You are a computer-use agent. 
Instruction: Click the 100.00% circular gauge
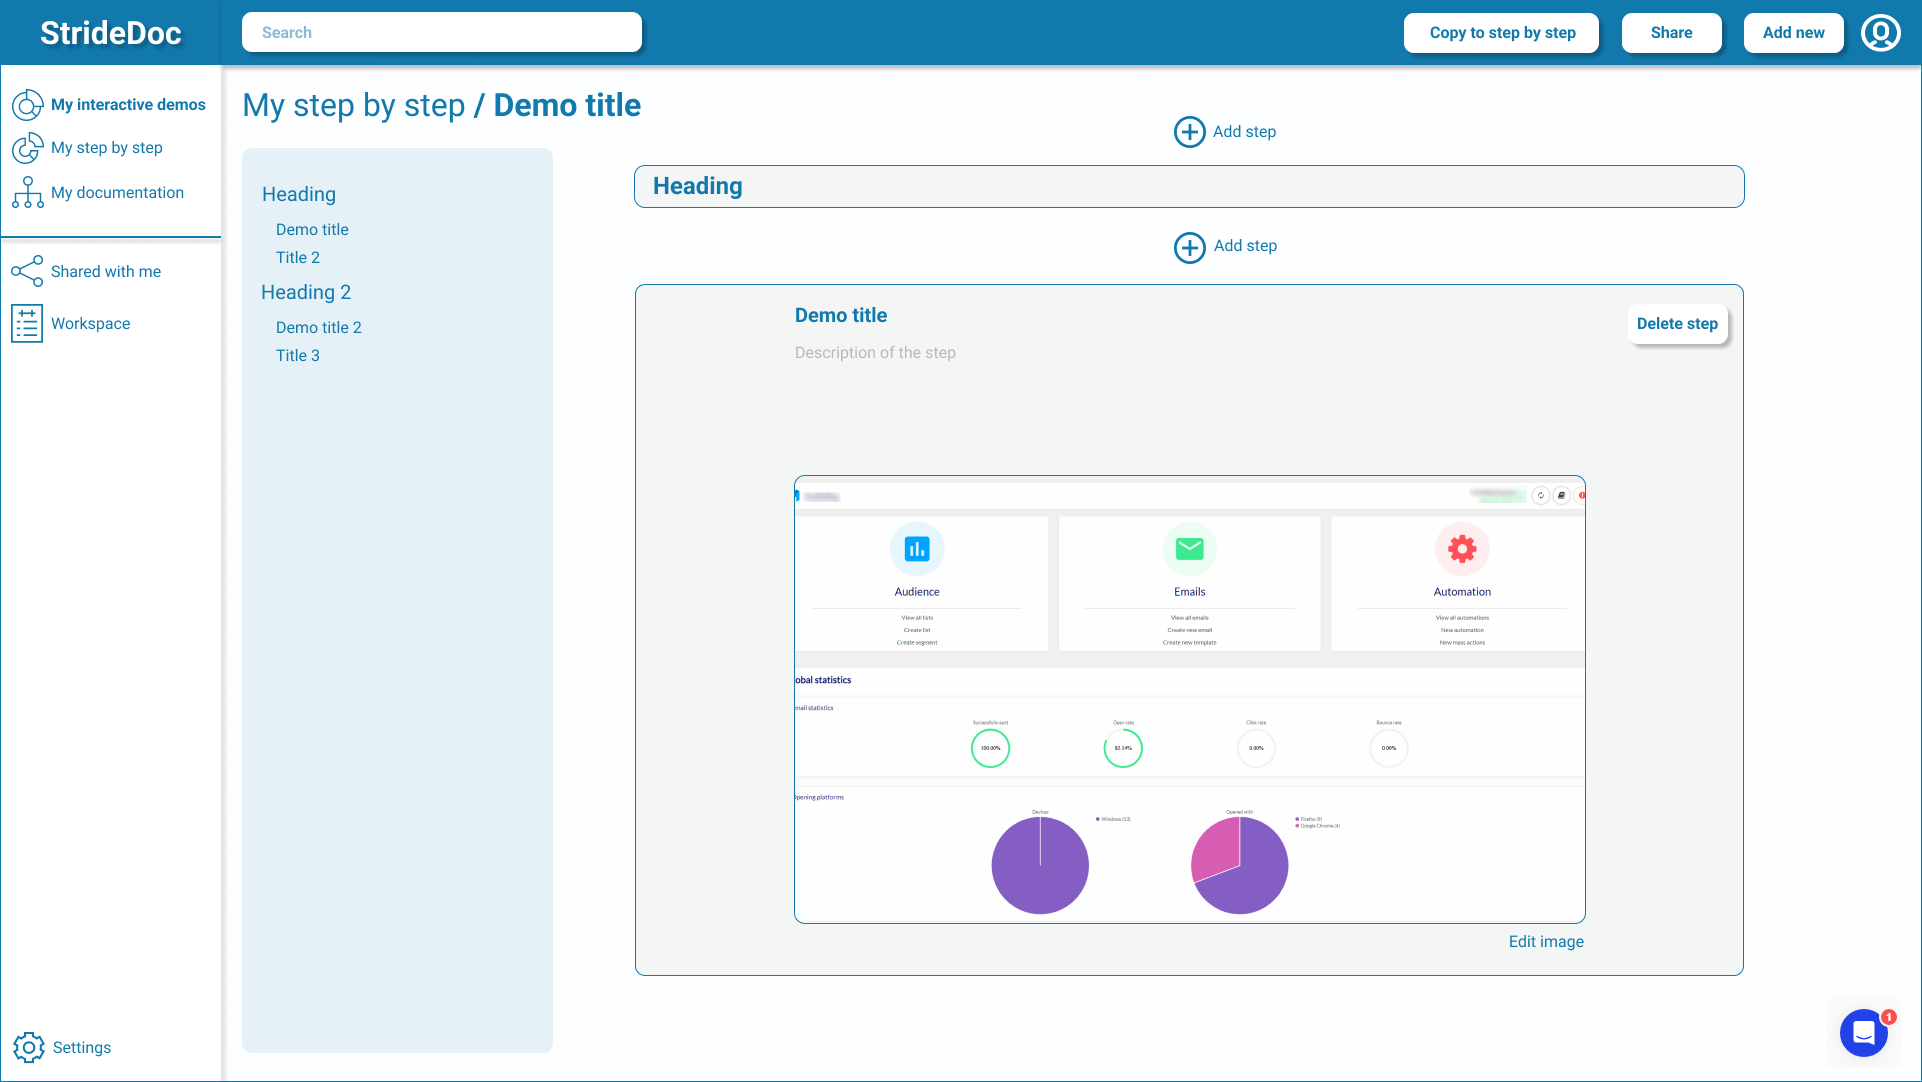pos(990,749)
